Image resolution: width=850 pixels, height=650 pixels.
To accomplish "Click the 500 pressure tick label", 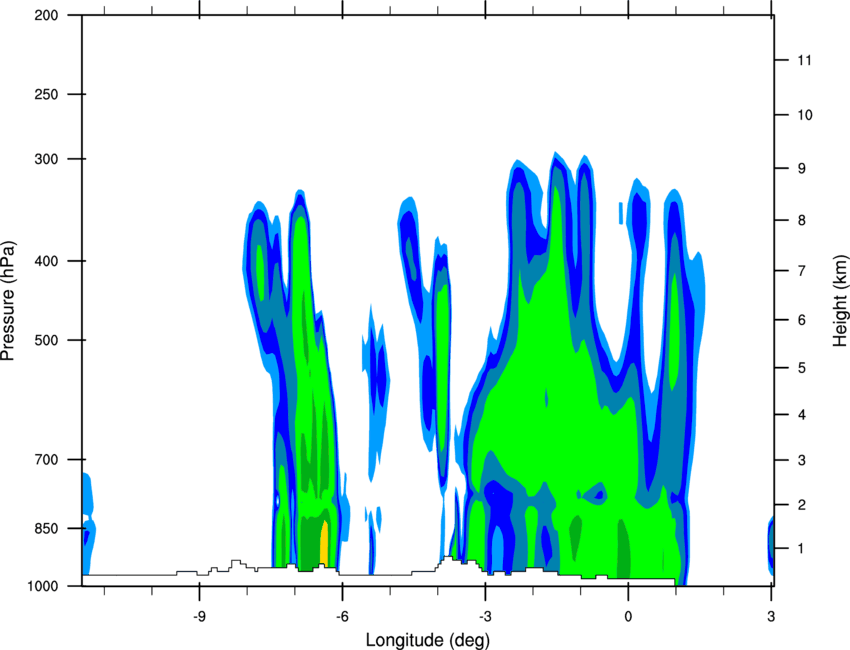I will point(46,340).
